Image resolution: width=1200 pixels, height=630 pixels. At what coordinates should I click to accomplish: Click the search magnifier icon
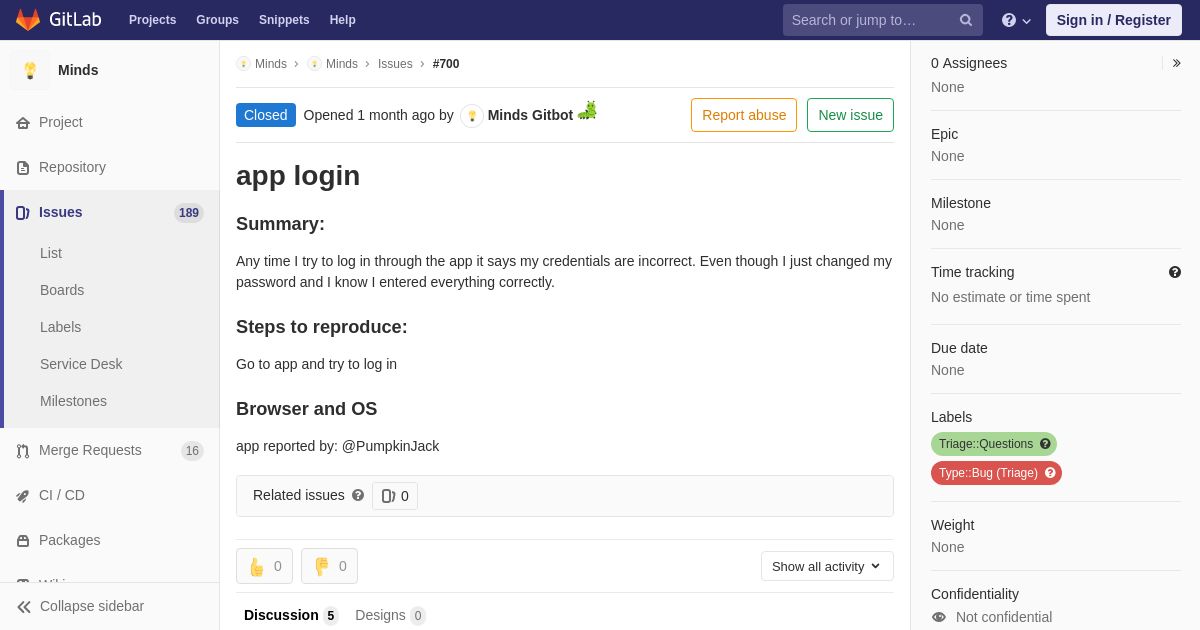pyautogui.click(x=966, y=20)
